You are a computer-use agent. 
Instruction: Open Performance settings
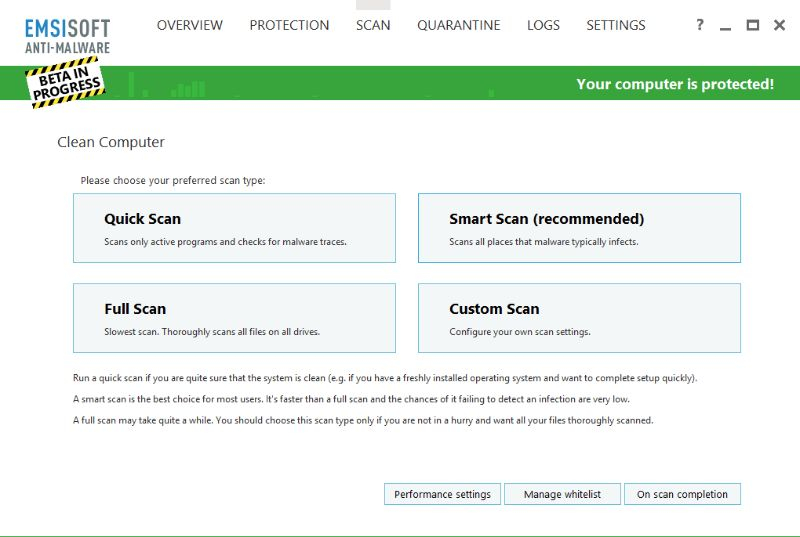tap(442, 494)
